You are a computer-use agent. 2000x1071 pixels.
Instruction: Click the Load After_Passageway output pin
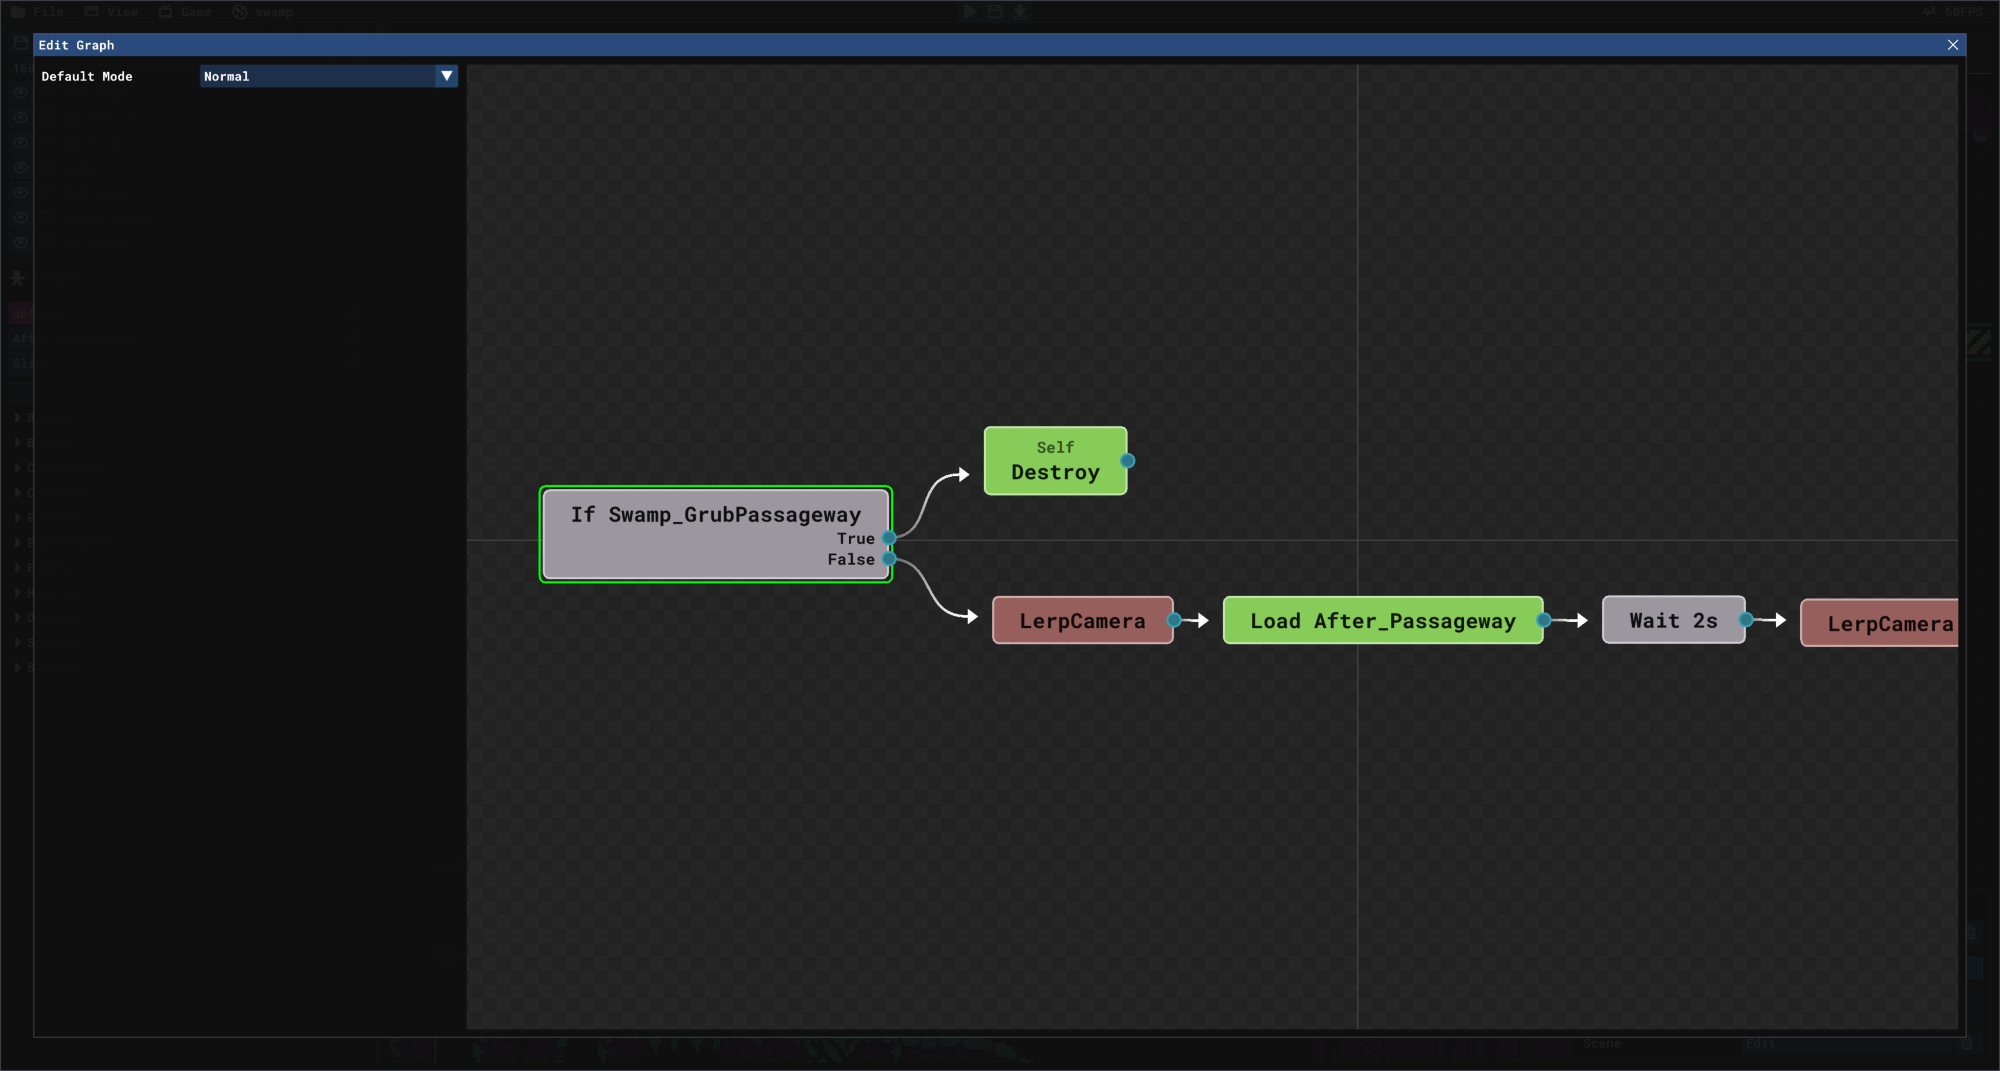pyautogui.click(x=1543, y=621)
